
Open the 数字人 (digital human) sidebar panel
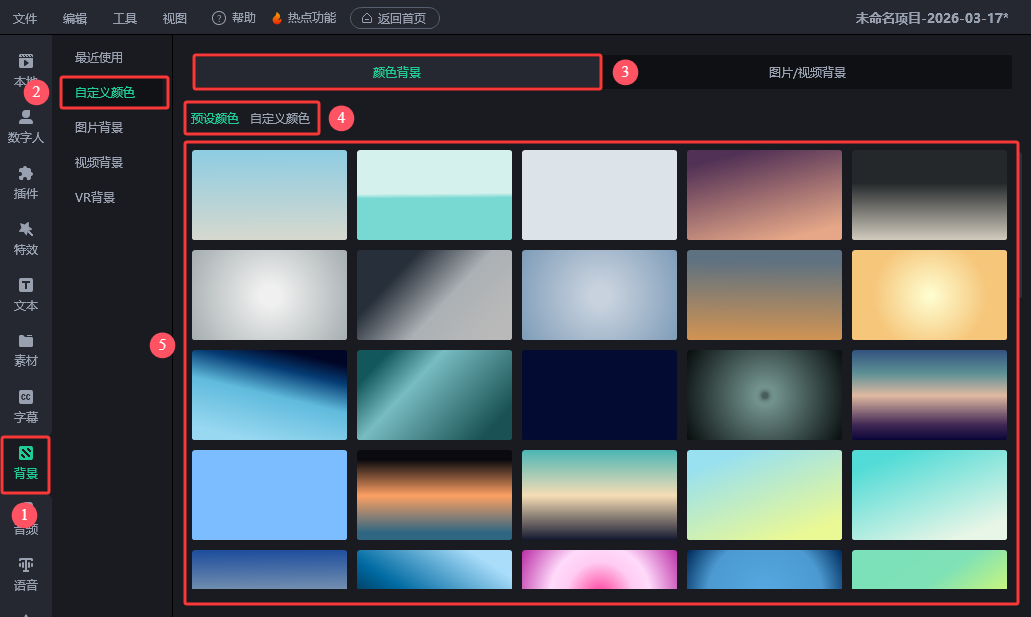[26, 126]
